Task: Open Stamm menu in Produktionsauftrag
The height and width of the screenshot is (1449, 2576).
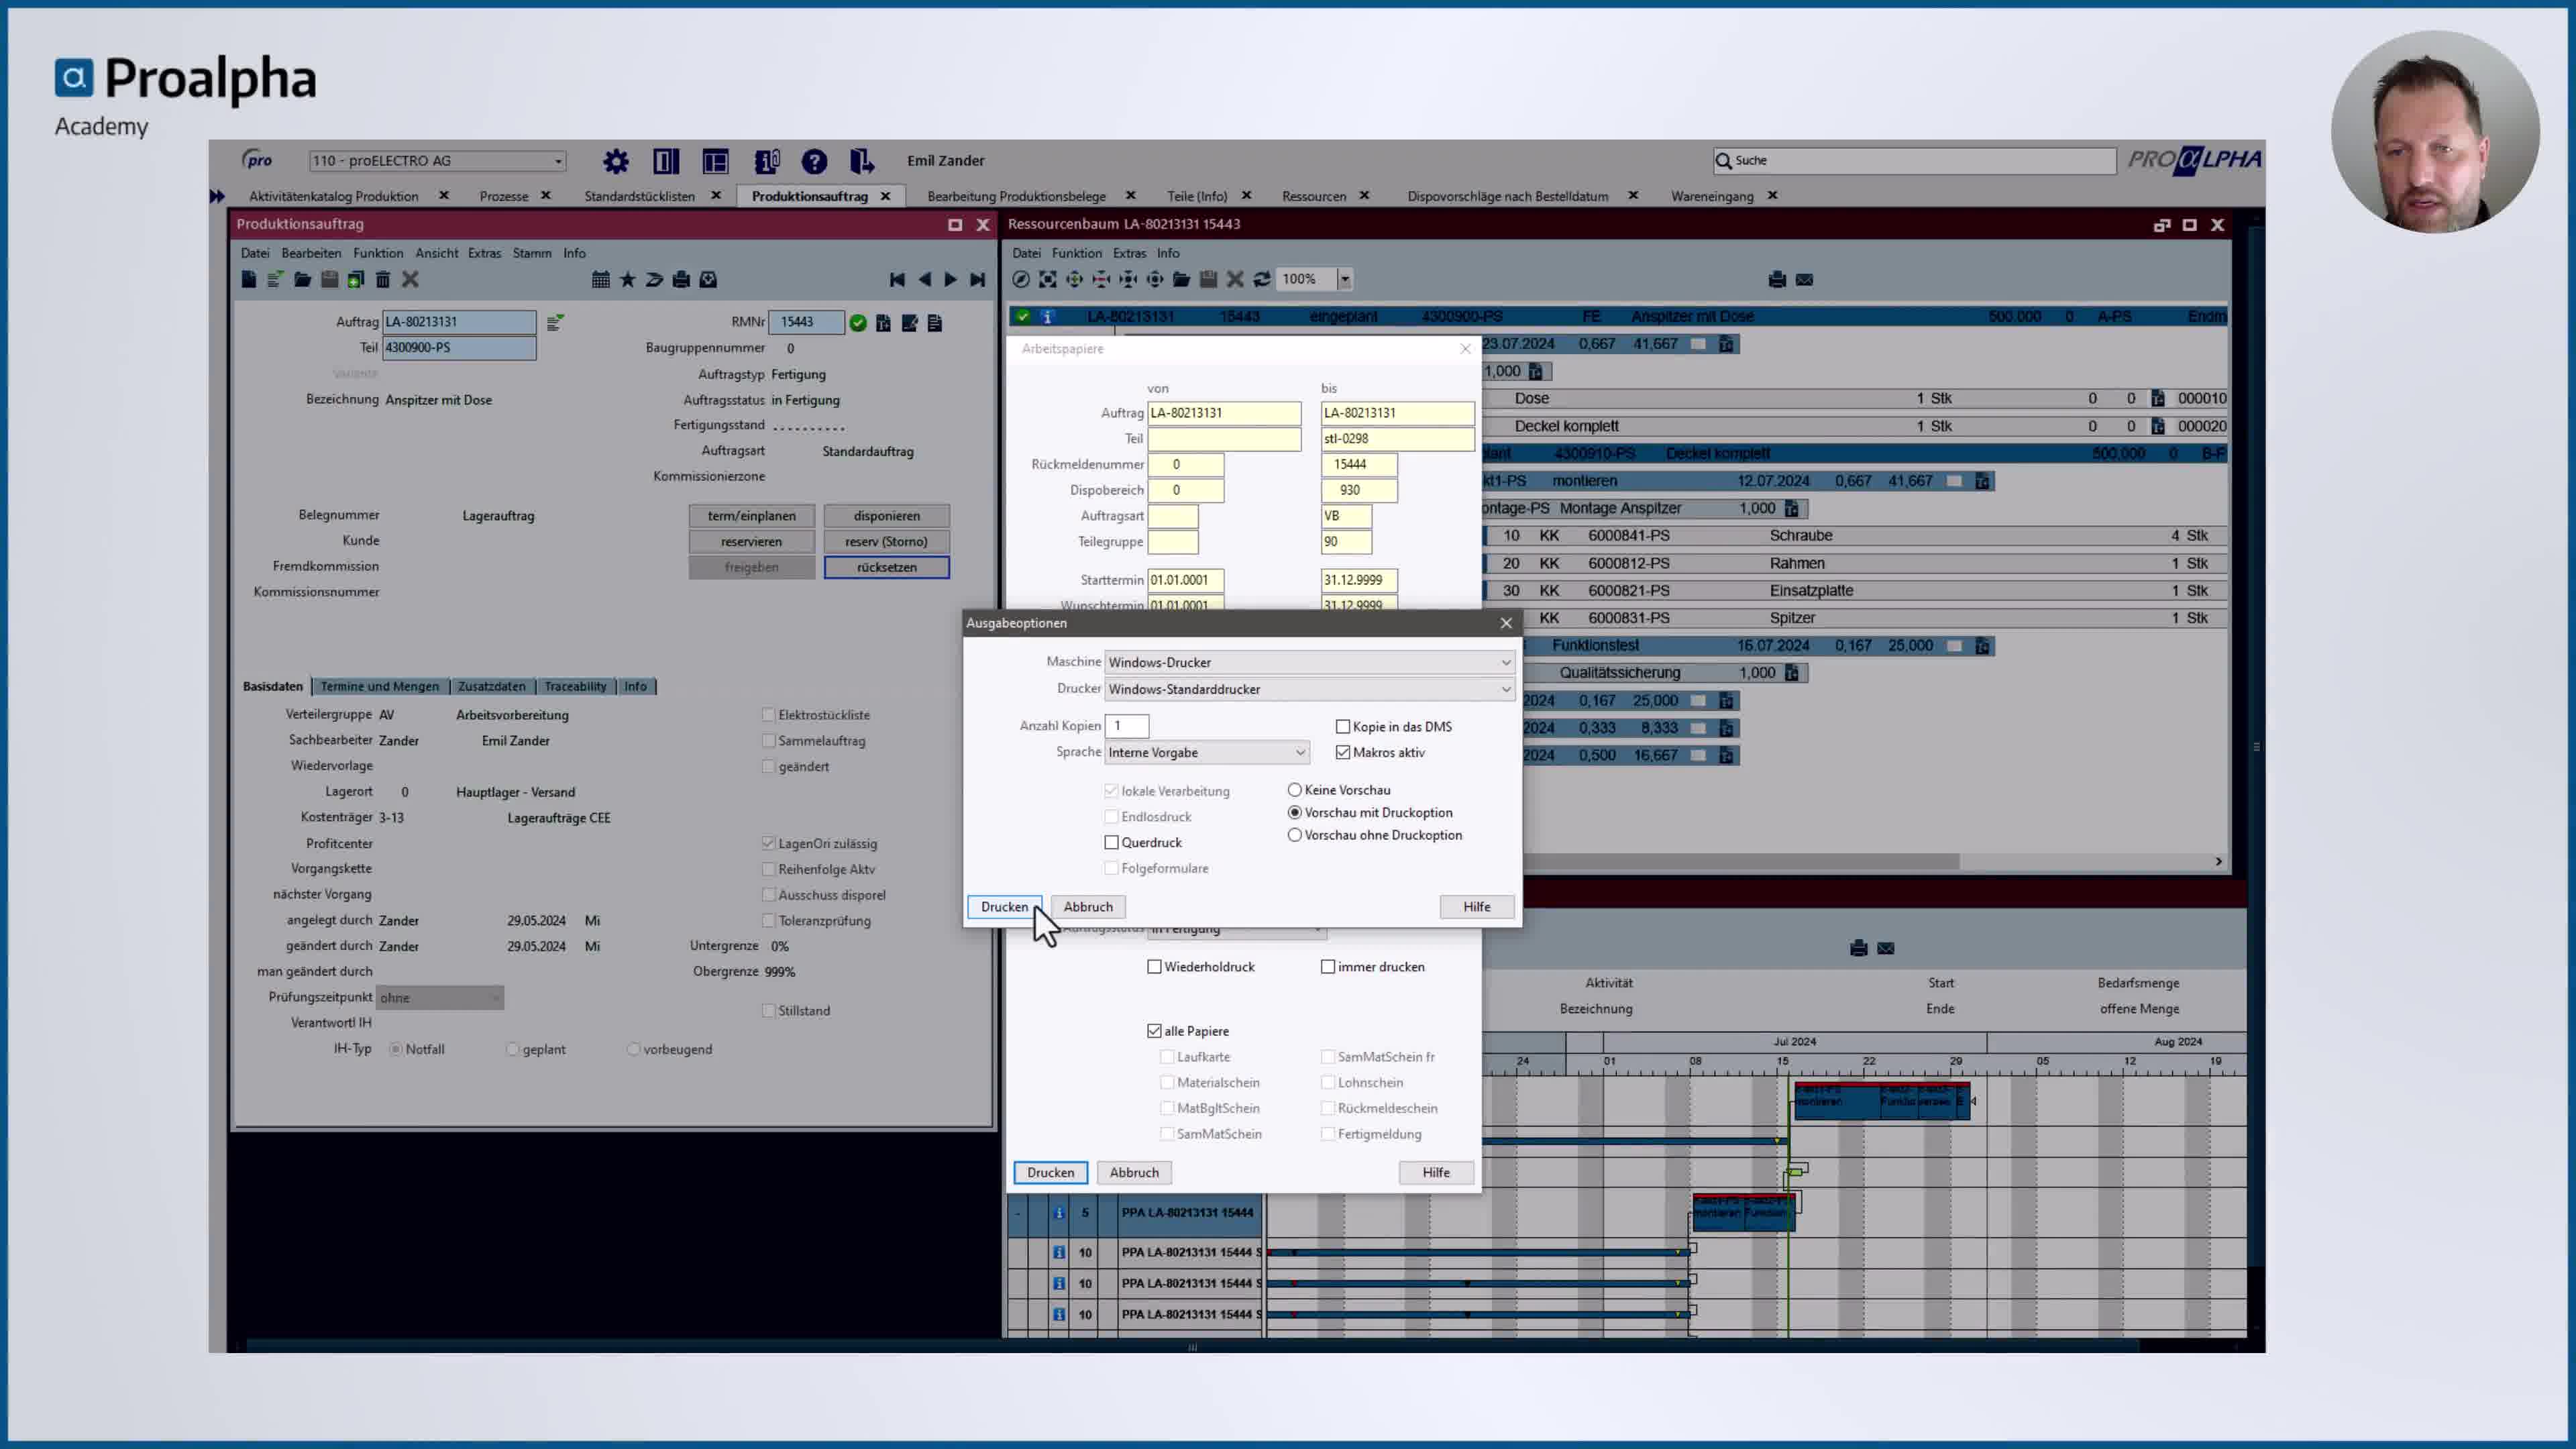Action: click(x=532, y=254)
